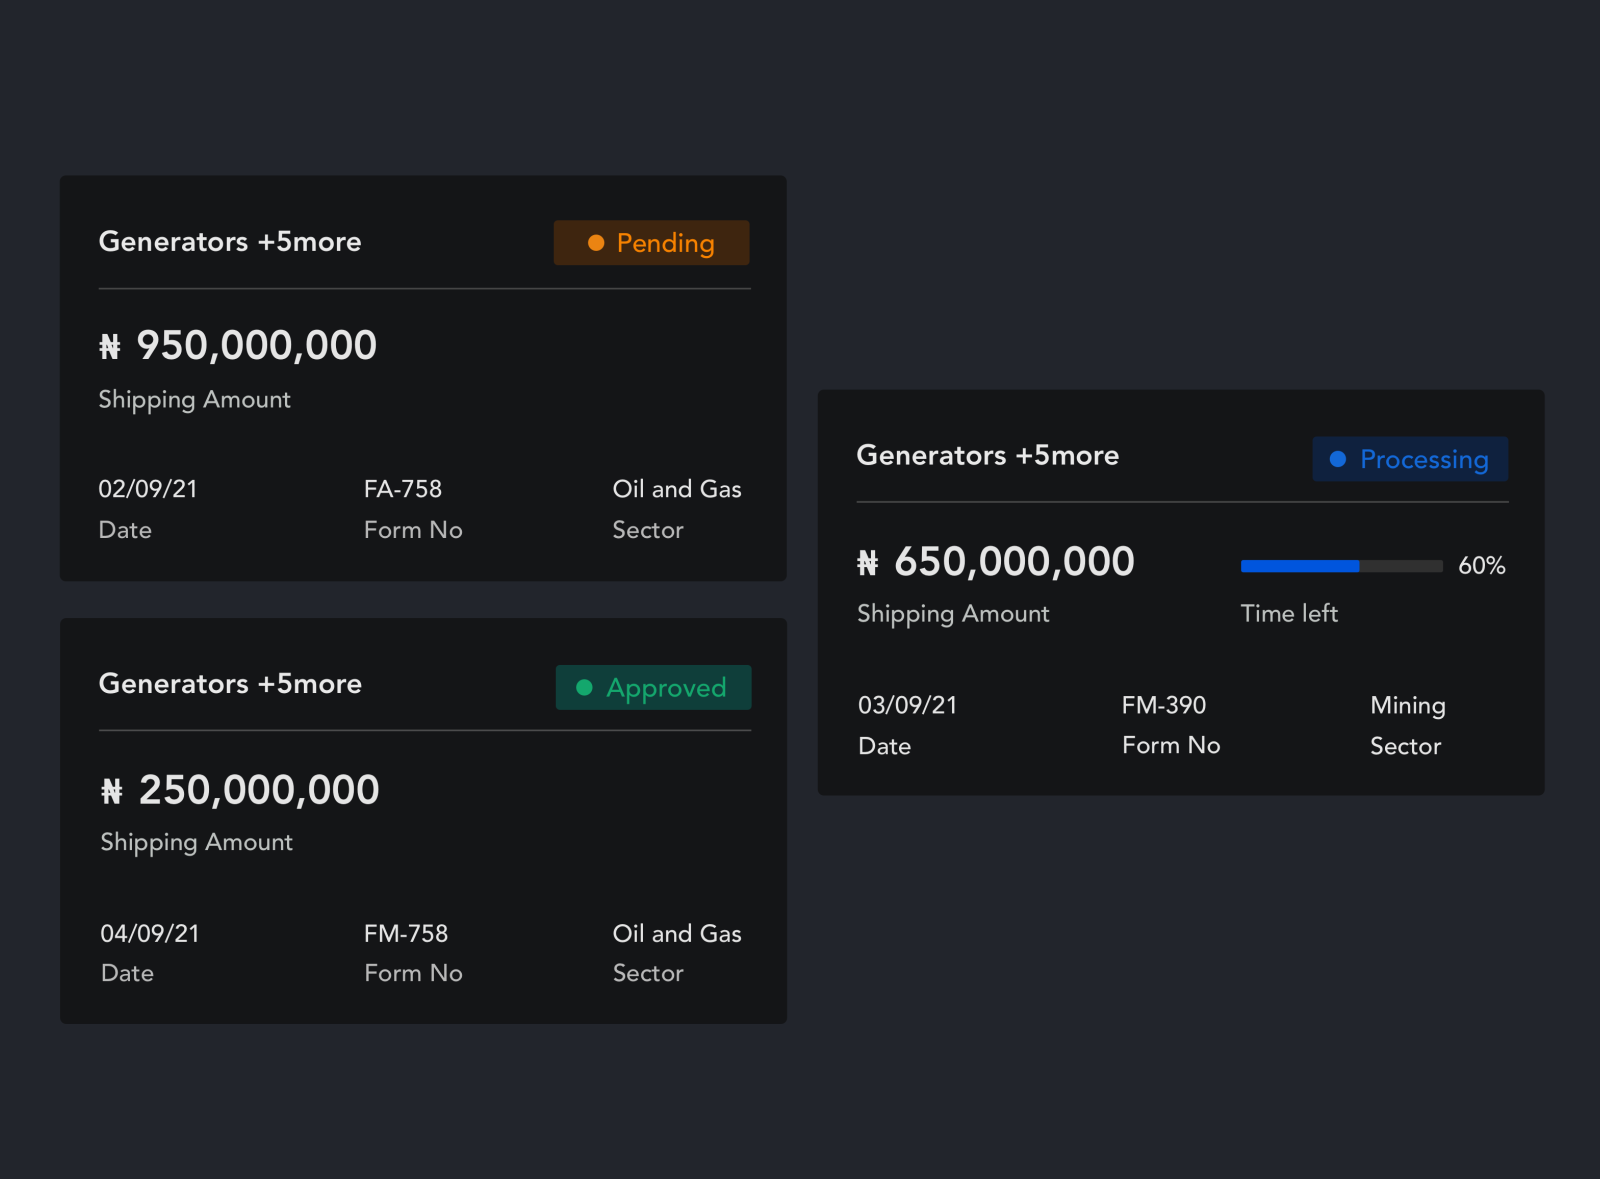Image resolution: width=1600 pixels, height=1179 pixels.
Task: Open the Oil and Gas sector on the Pending card
Action: 677,489
